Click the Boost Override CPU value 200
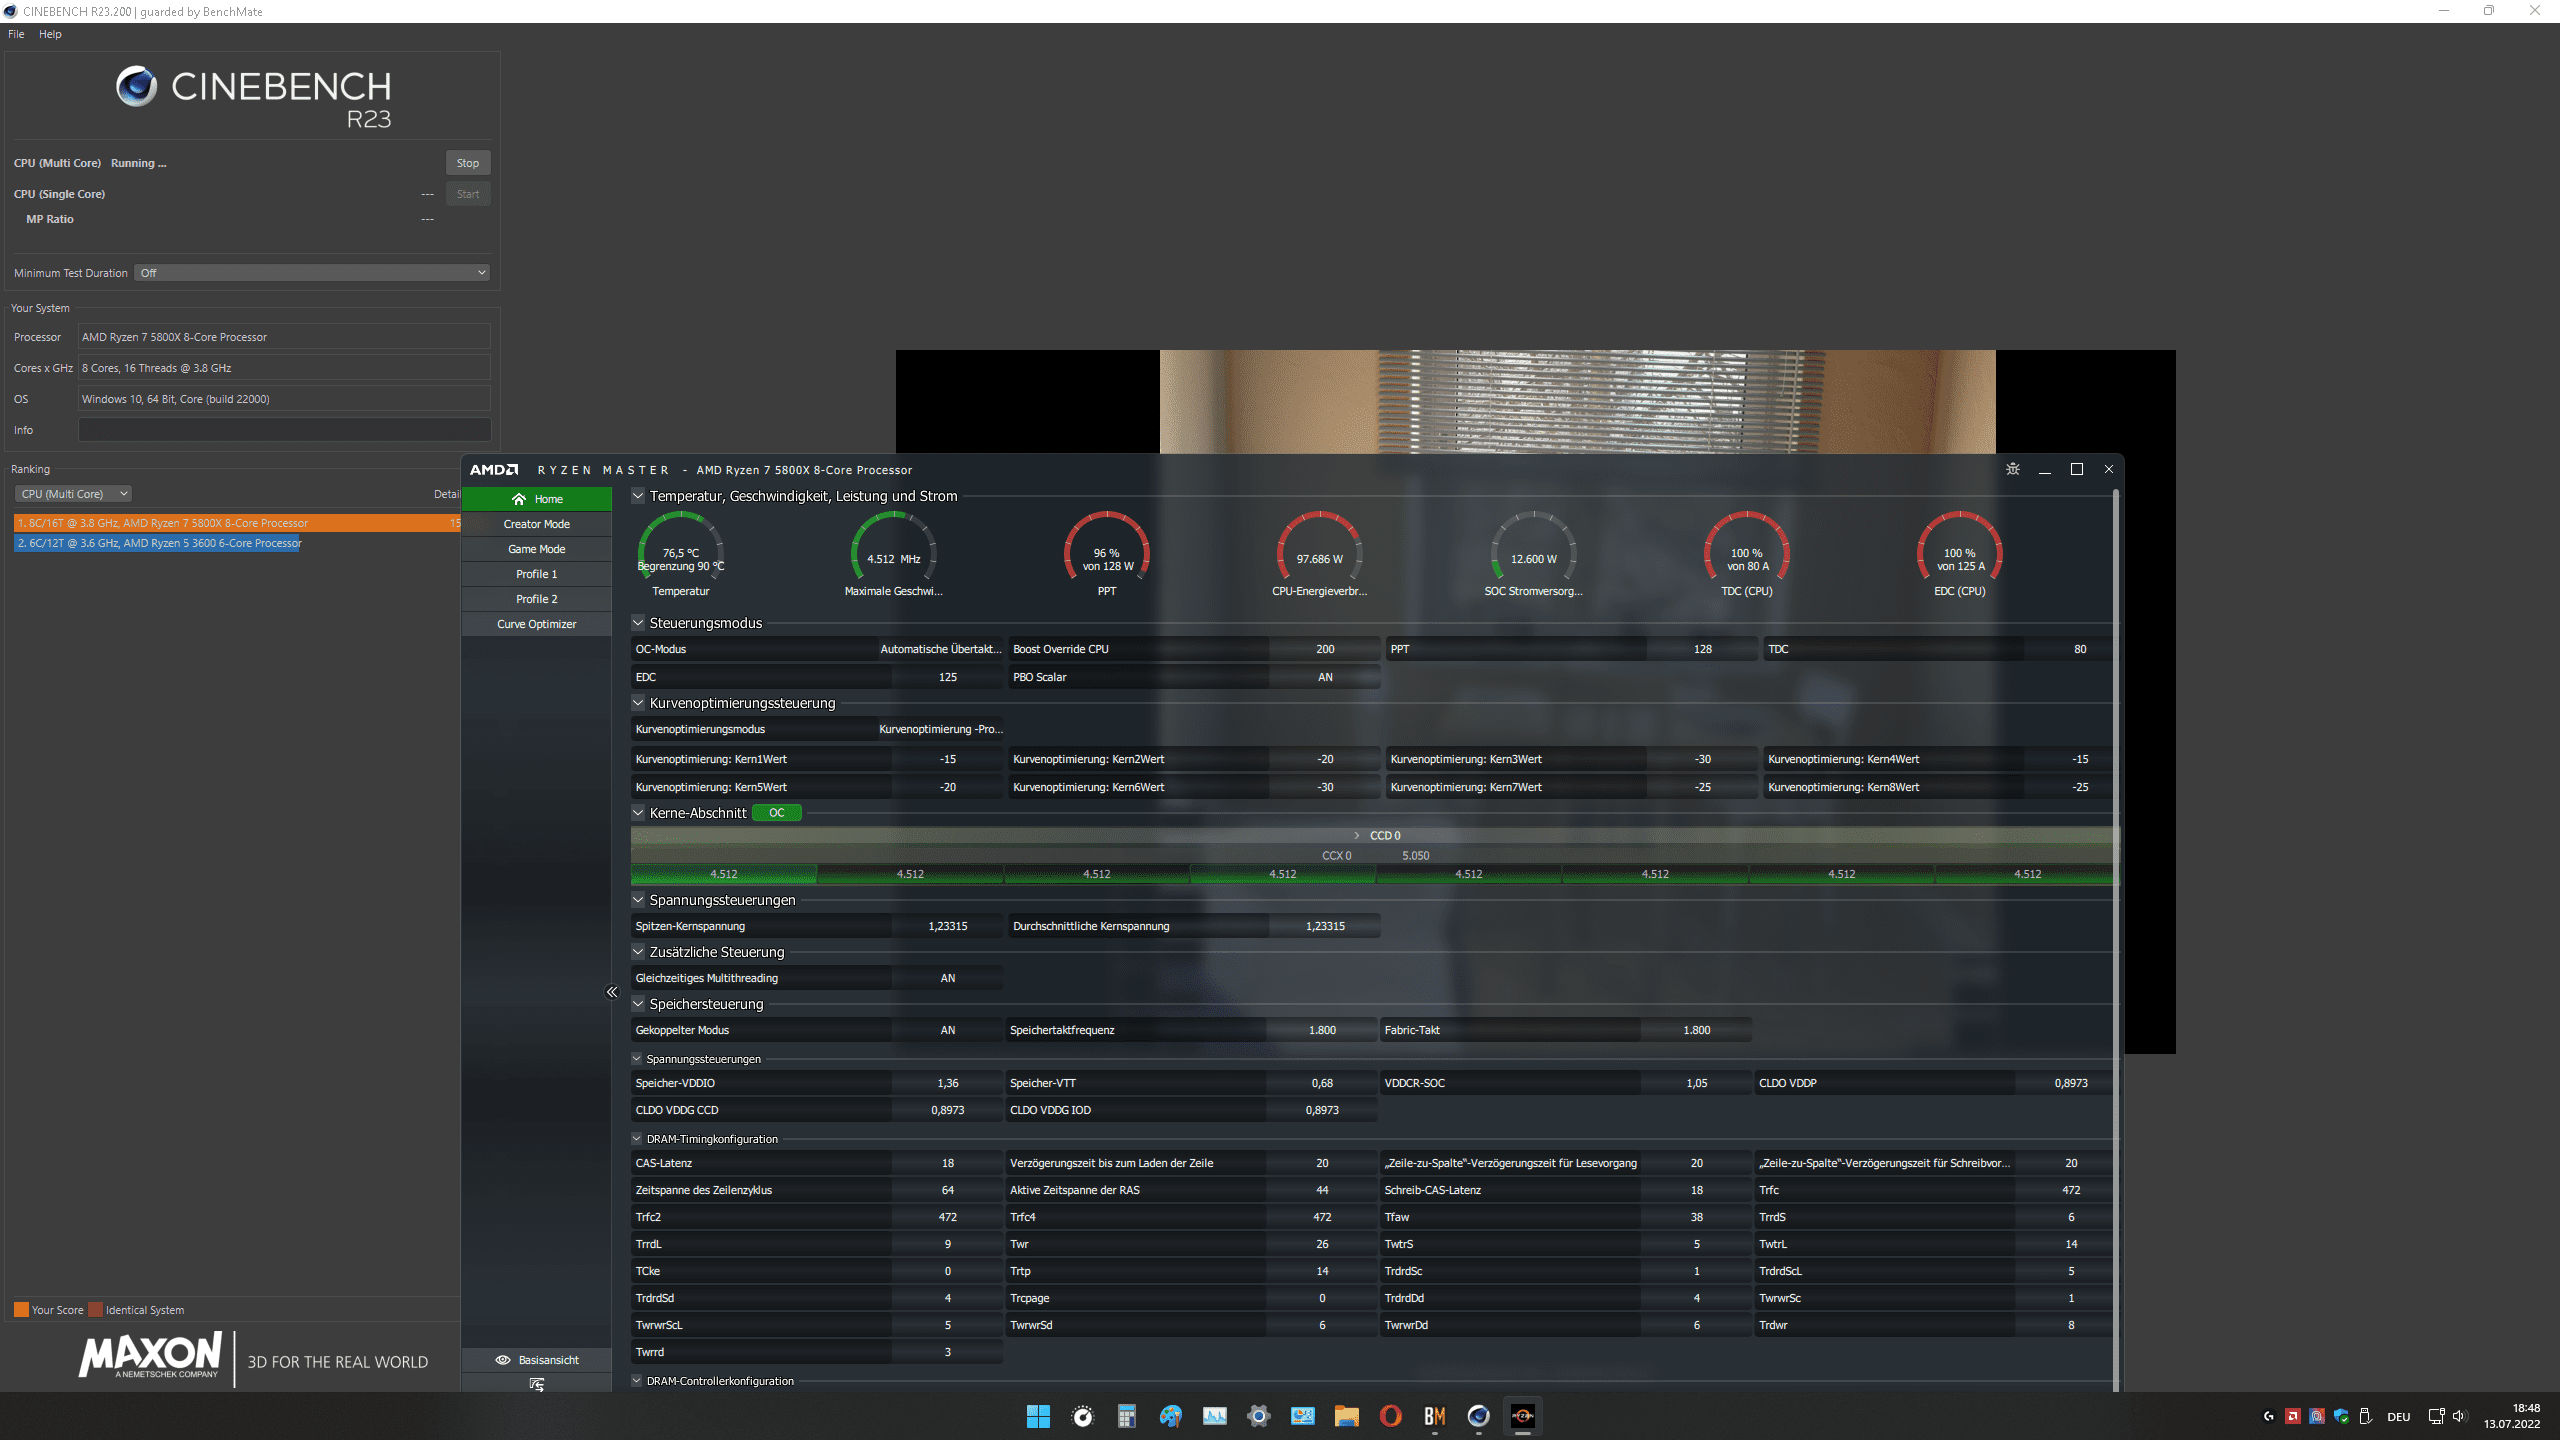The height and width of the screenshot is (1440, 2560). pos(1325,649)
